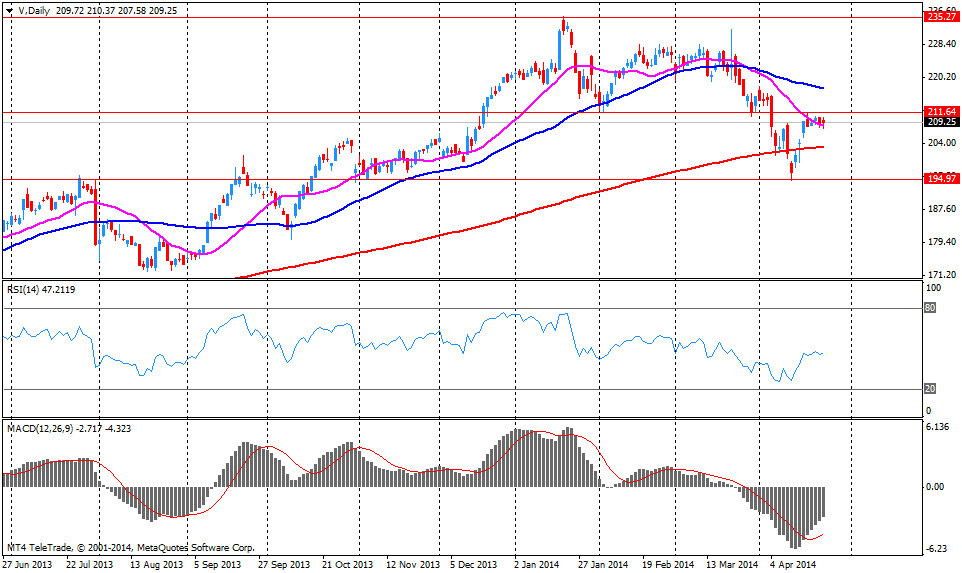
Task: Click the MACD 0.00 scale value
Action: click(936, 486)
